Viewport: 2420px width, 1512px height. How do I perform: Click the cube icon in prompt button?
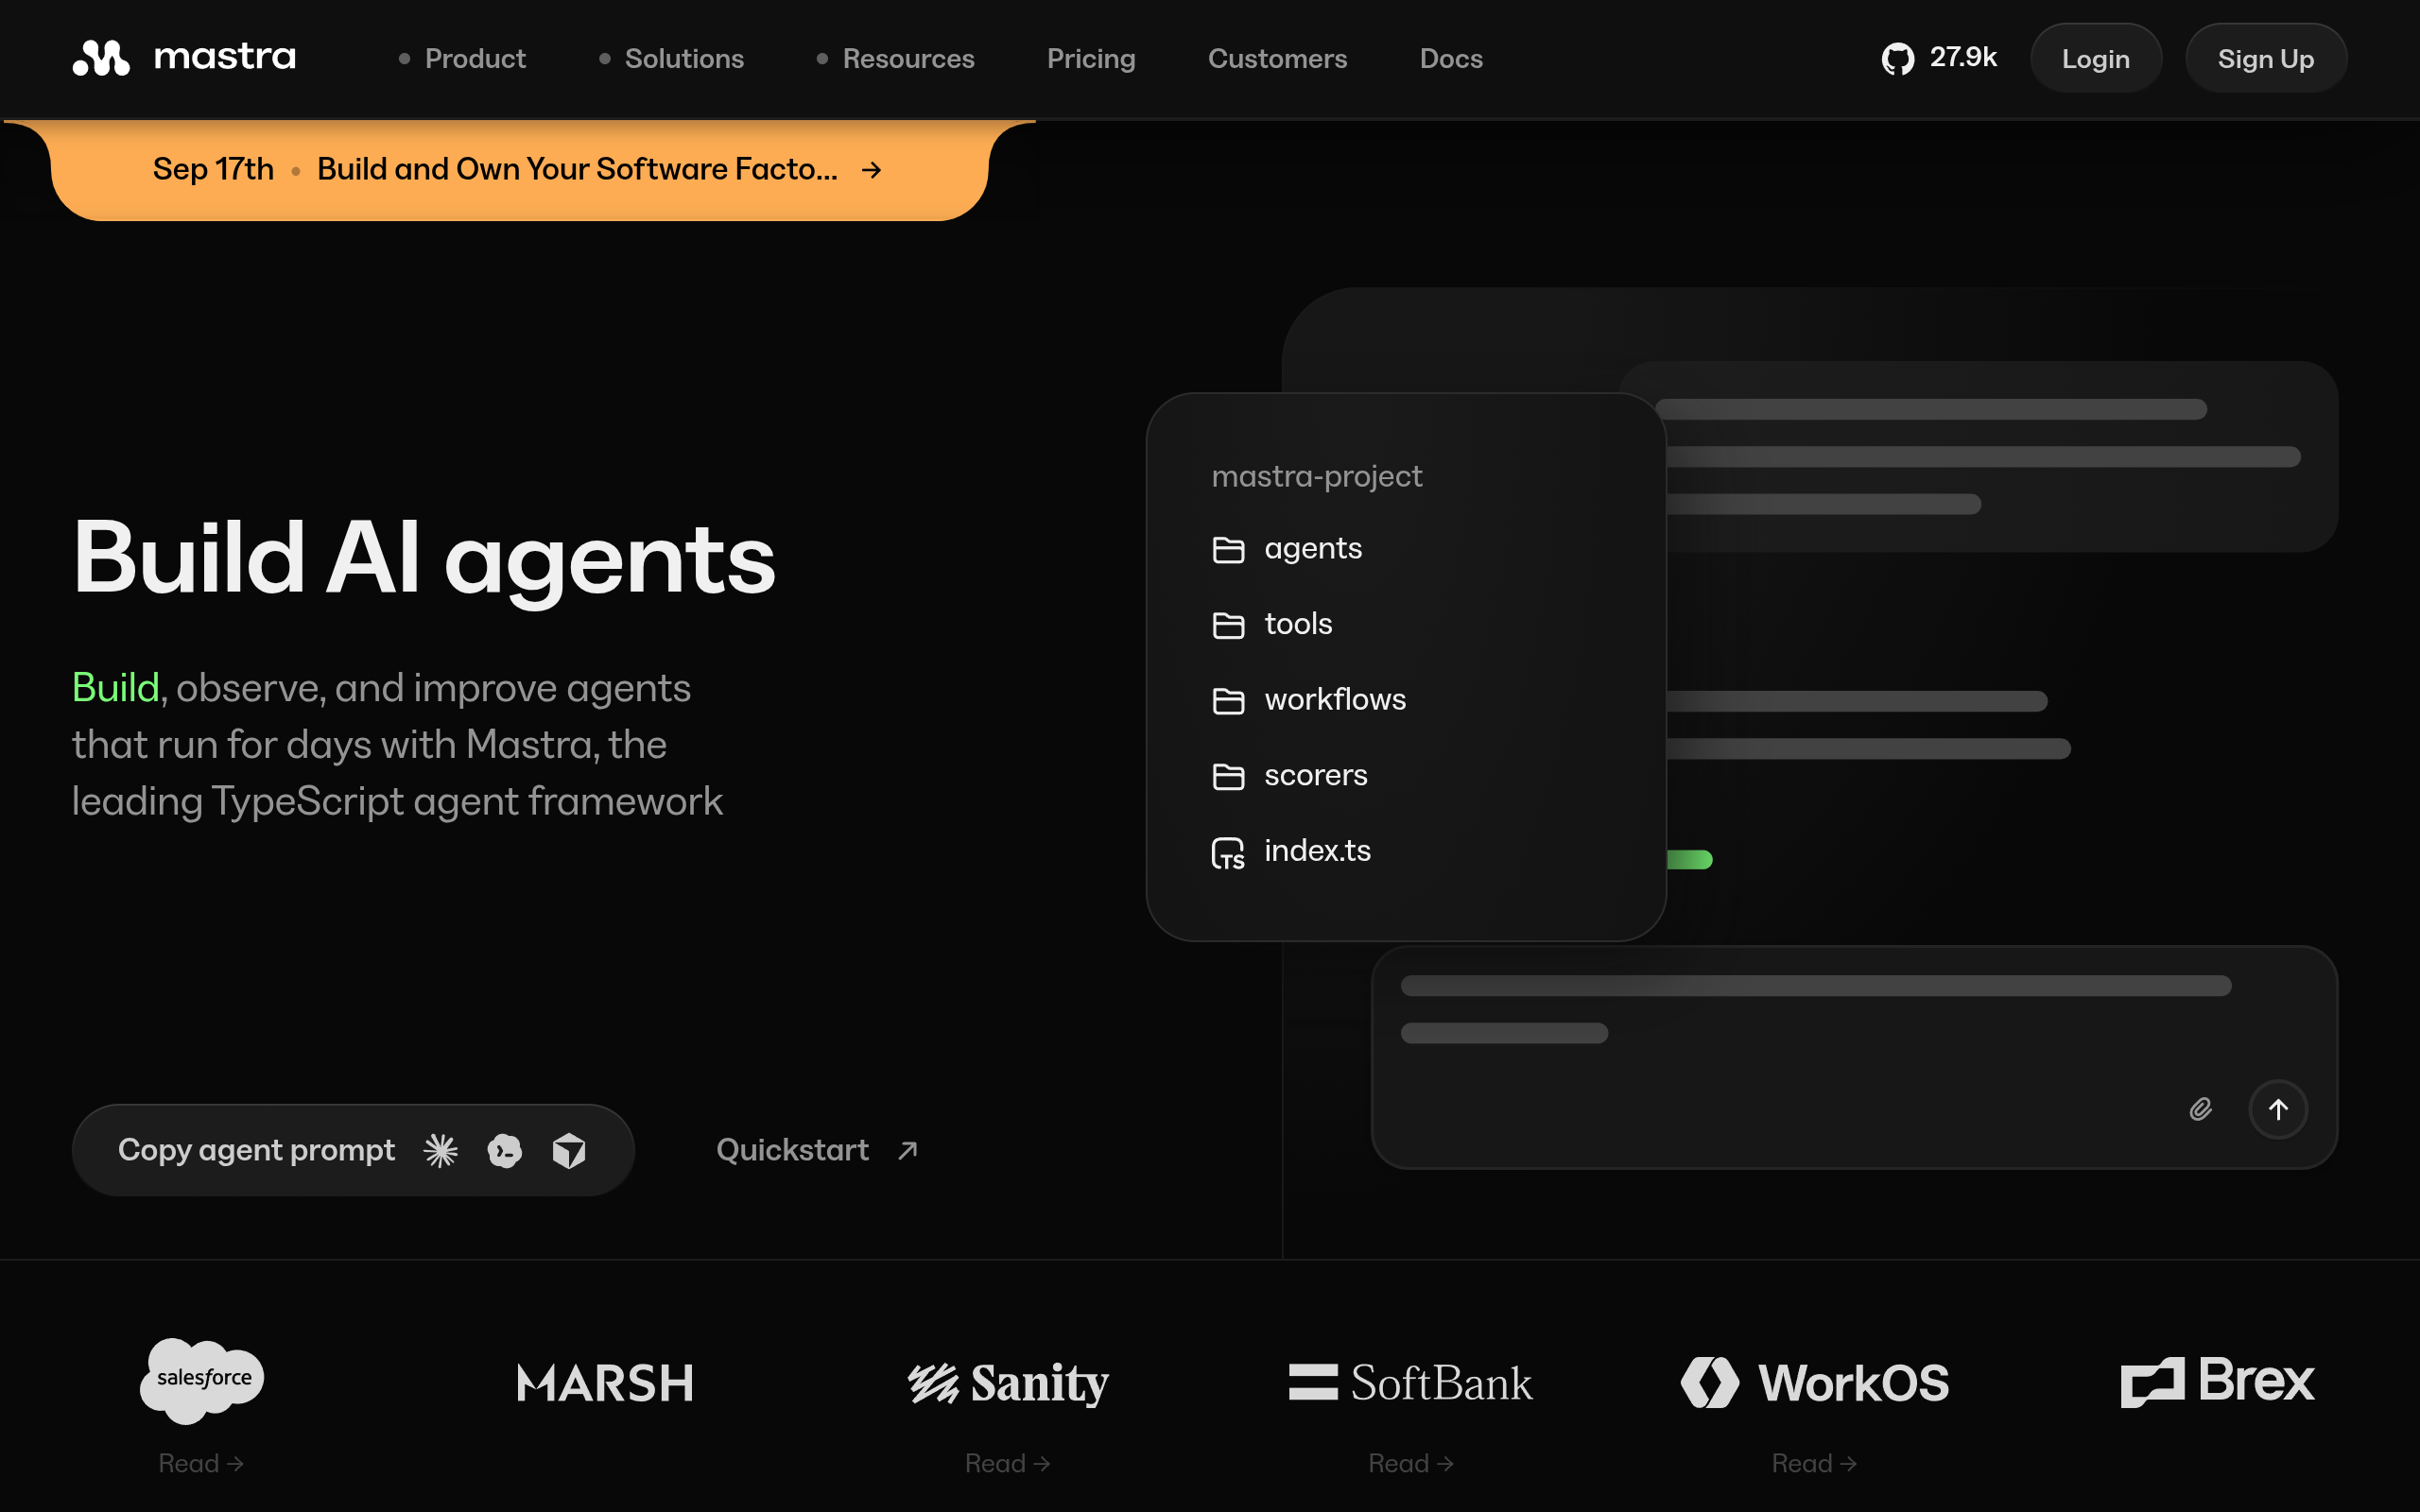[569, 1151]
